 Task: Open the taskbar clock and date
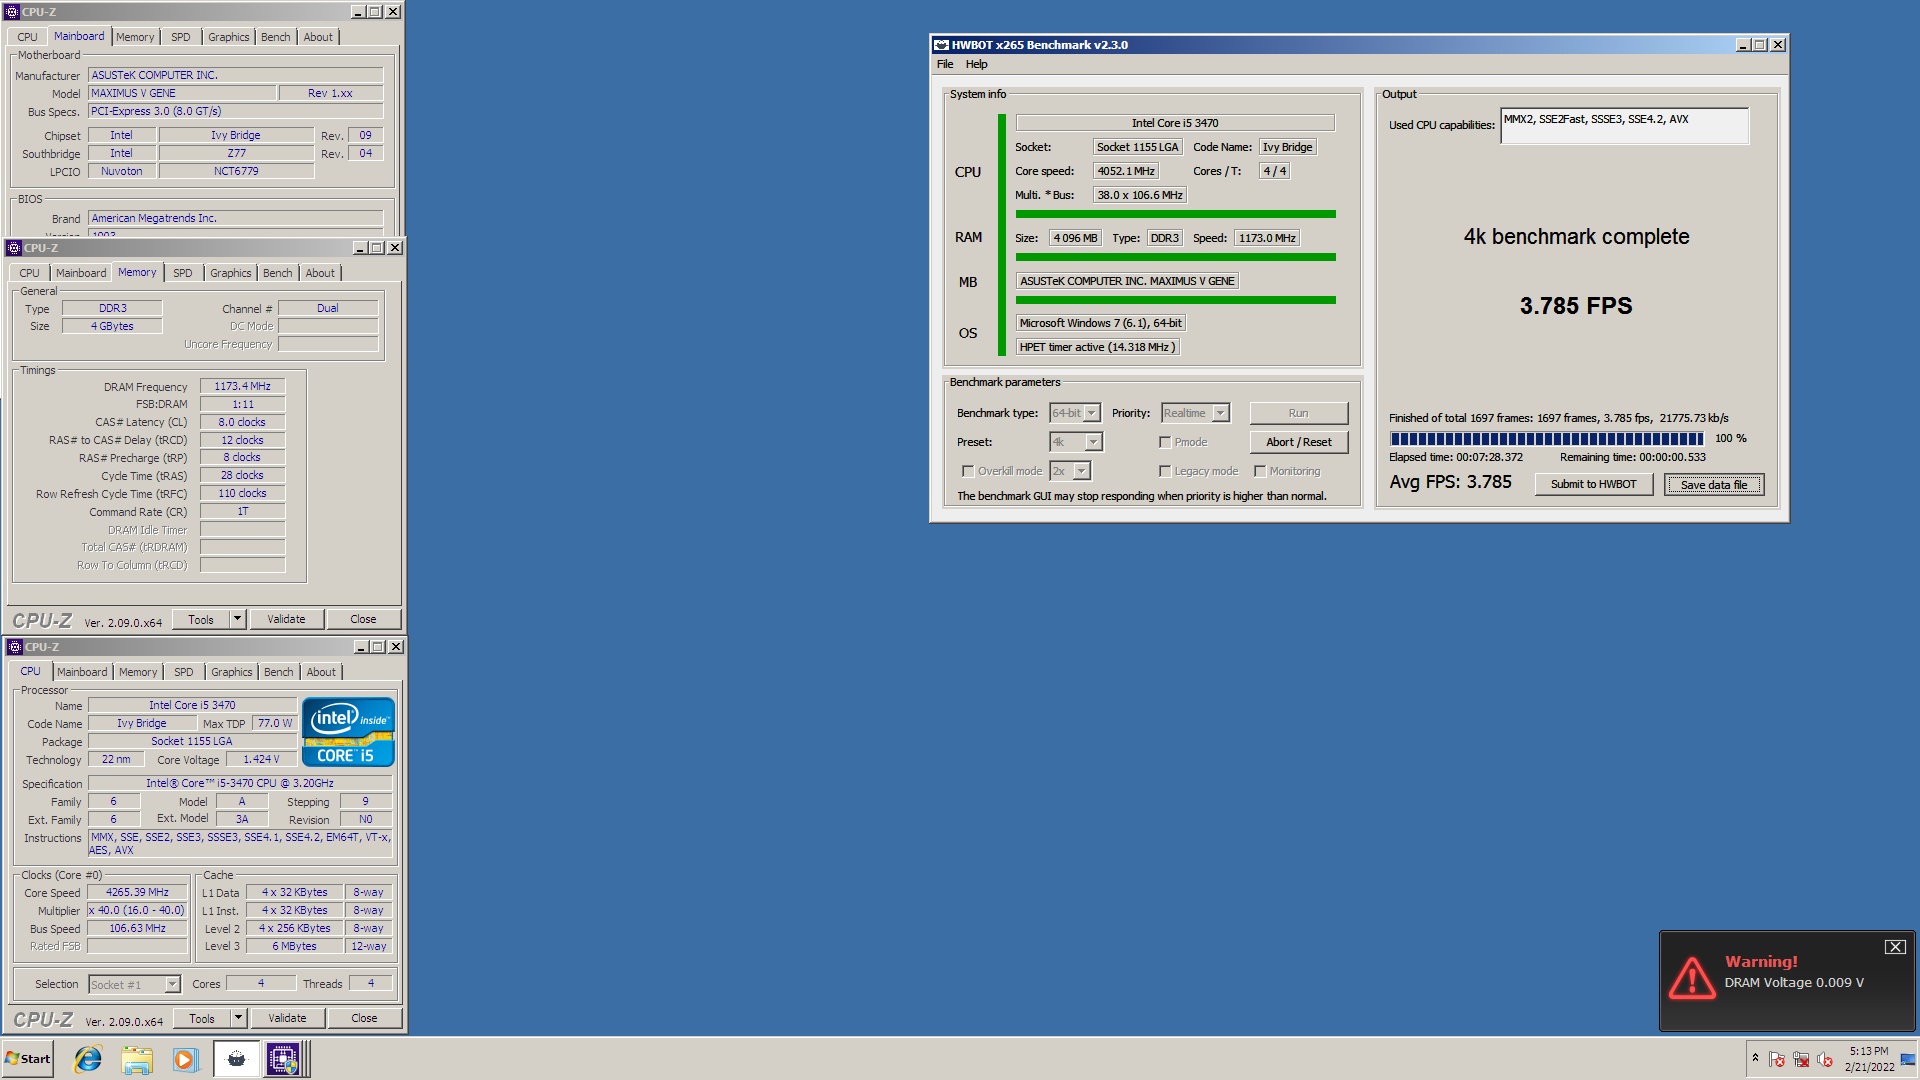(1869, 1059)
